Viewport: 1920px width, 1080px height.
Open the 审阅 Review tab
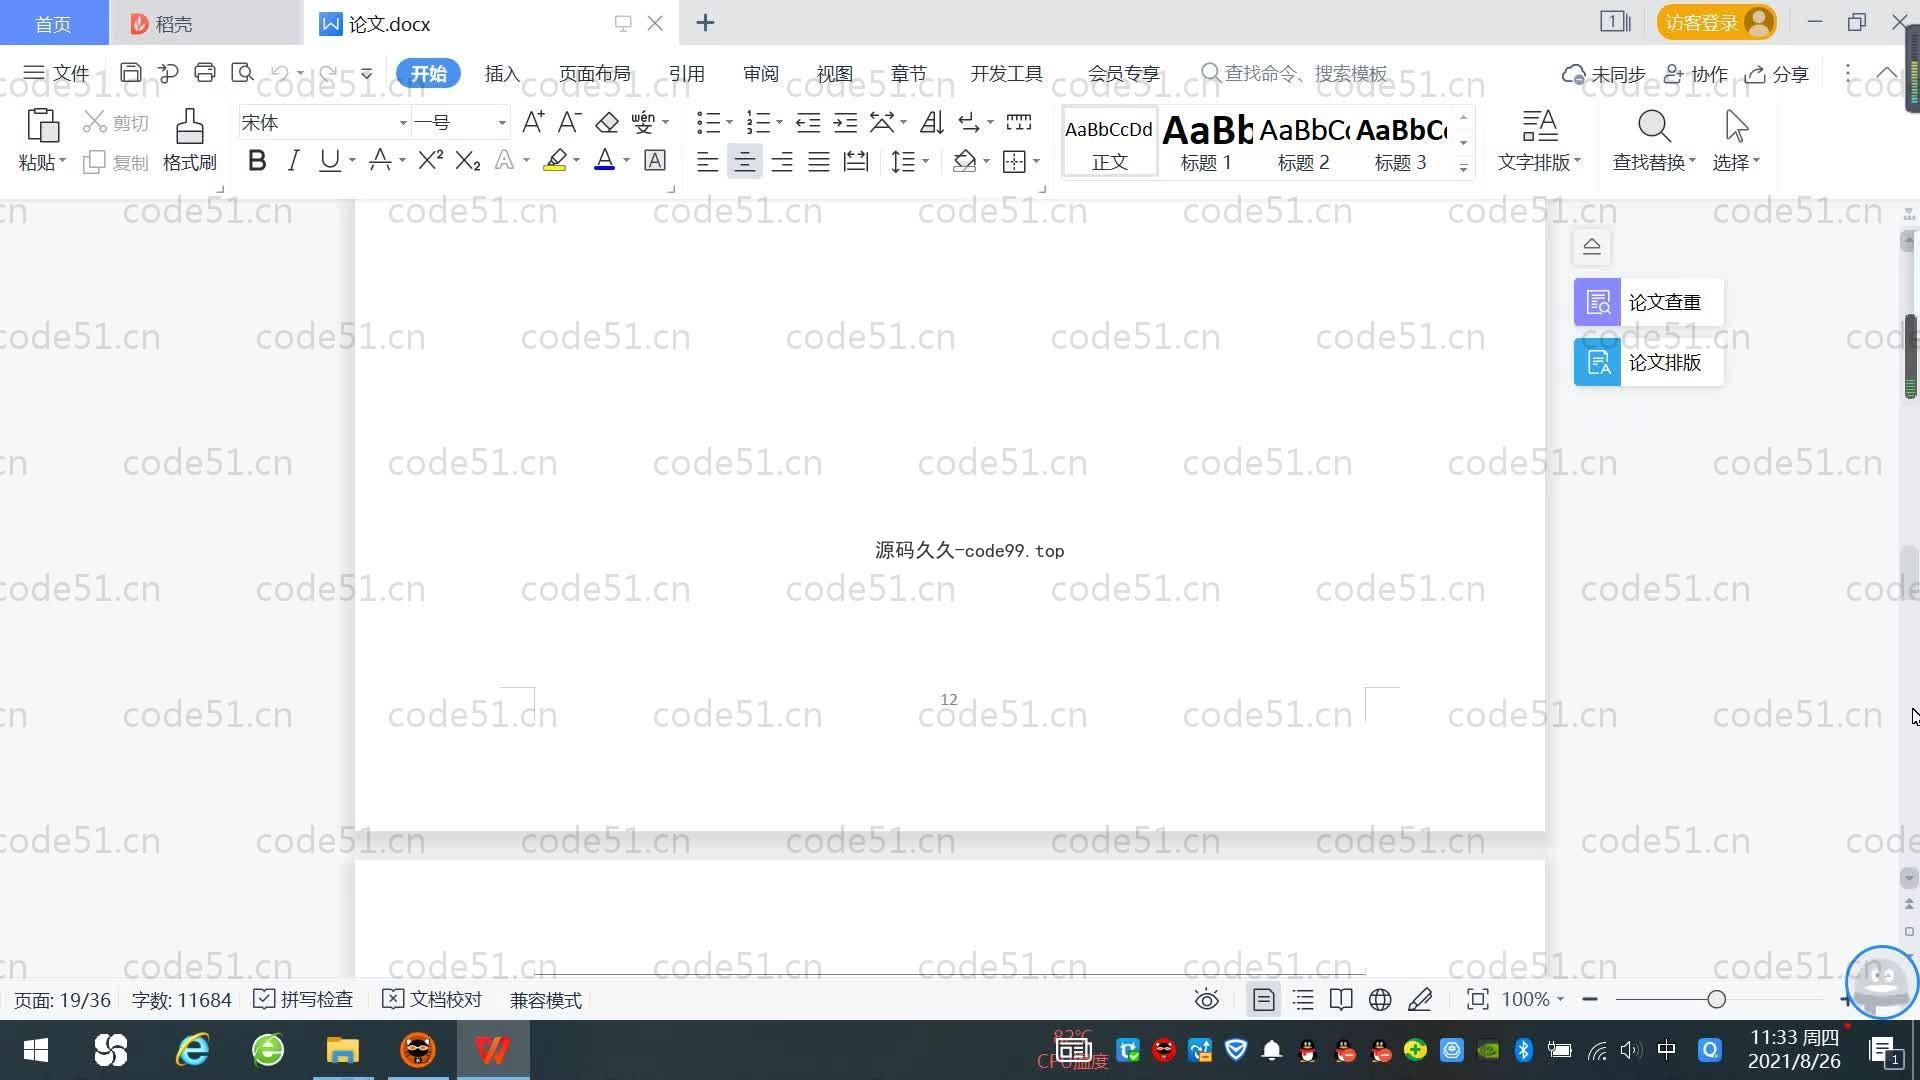coord(761,74)
